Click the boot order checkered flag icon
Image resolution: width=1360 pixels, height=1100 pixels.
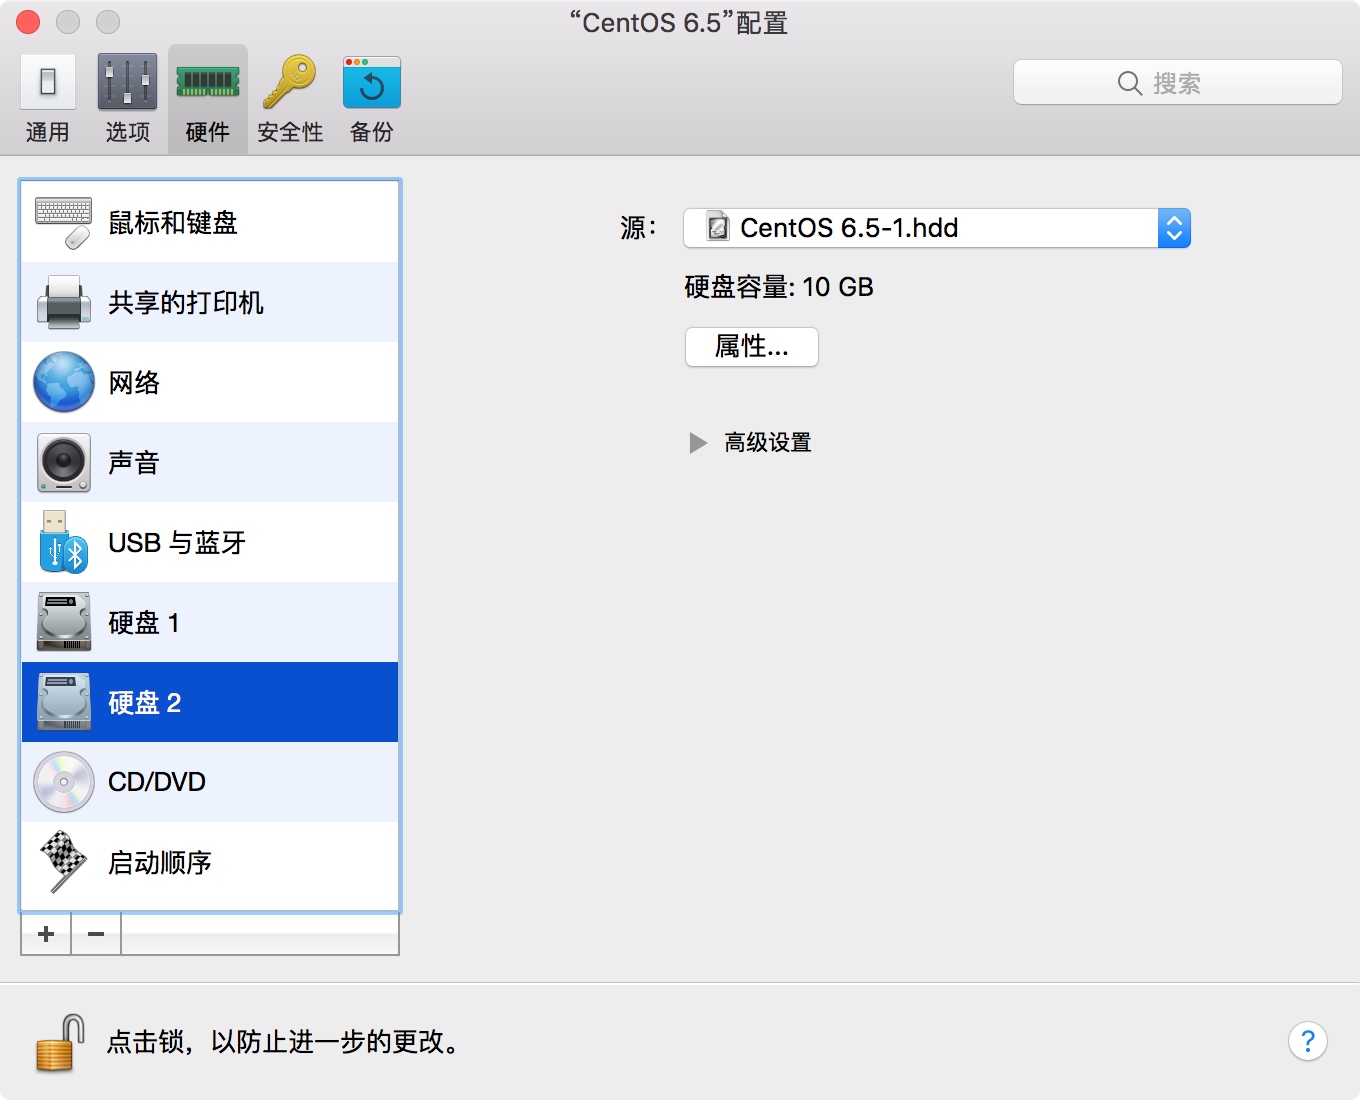click(x=63, y=862)
